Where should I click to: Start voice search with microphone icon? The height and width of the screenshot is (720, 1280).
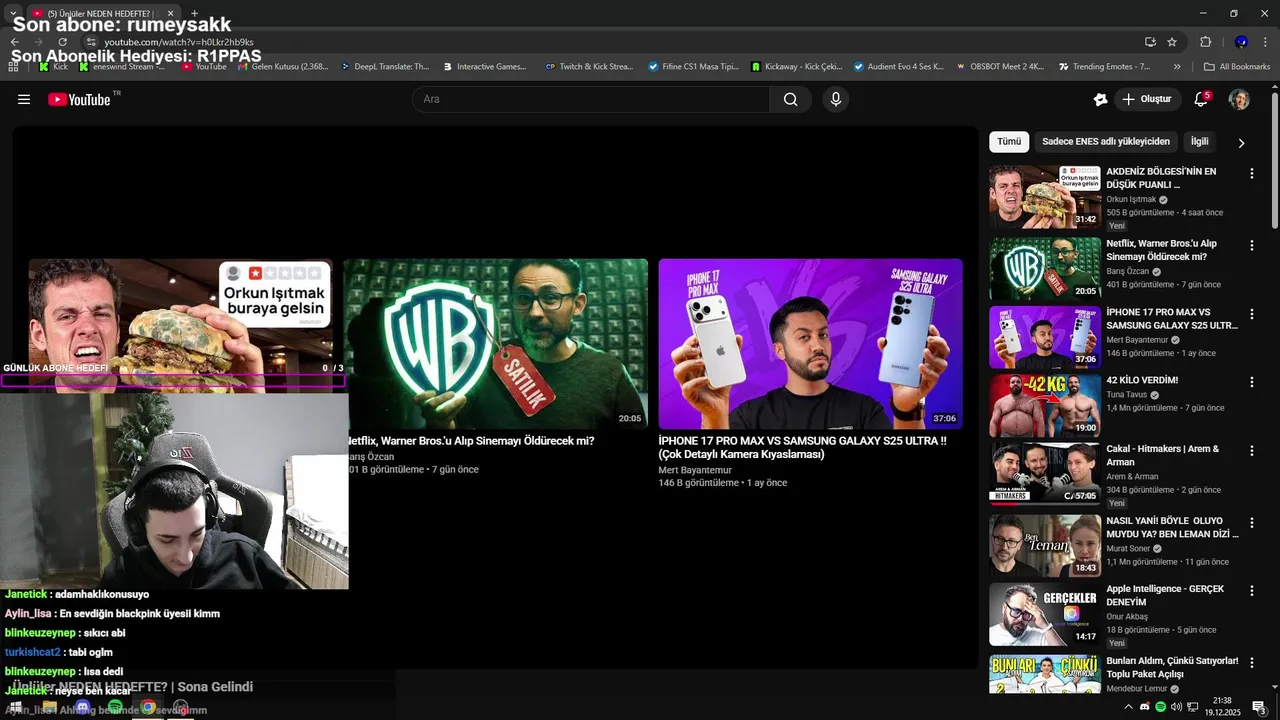click(x=836, y=99)
